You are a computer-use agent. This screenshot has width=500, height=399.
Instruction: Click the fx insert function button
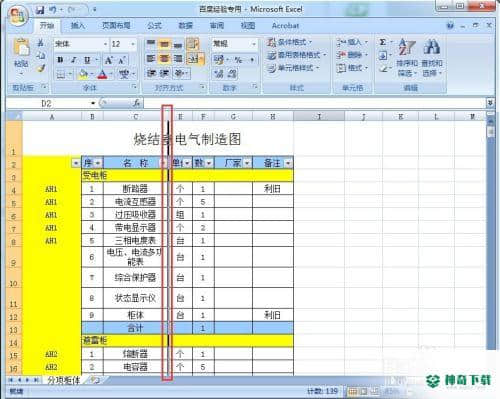136,103
